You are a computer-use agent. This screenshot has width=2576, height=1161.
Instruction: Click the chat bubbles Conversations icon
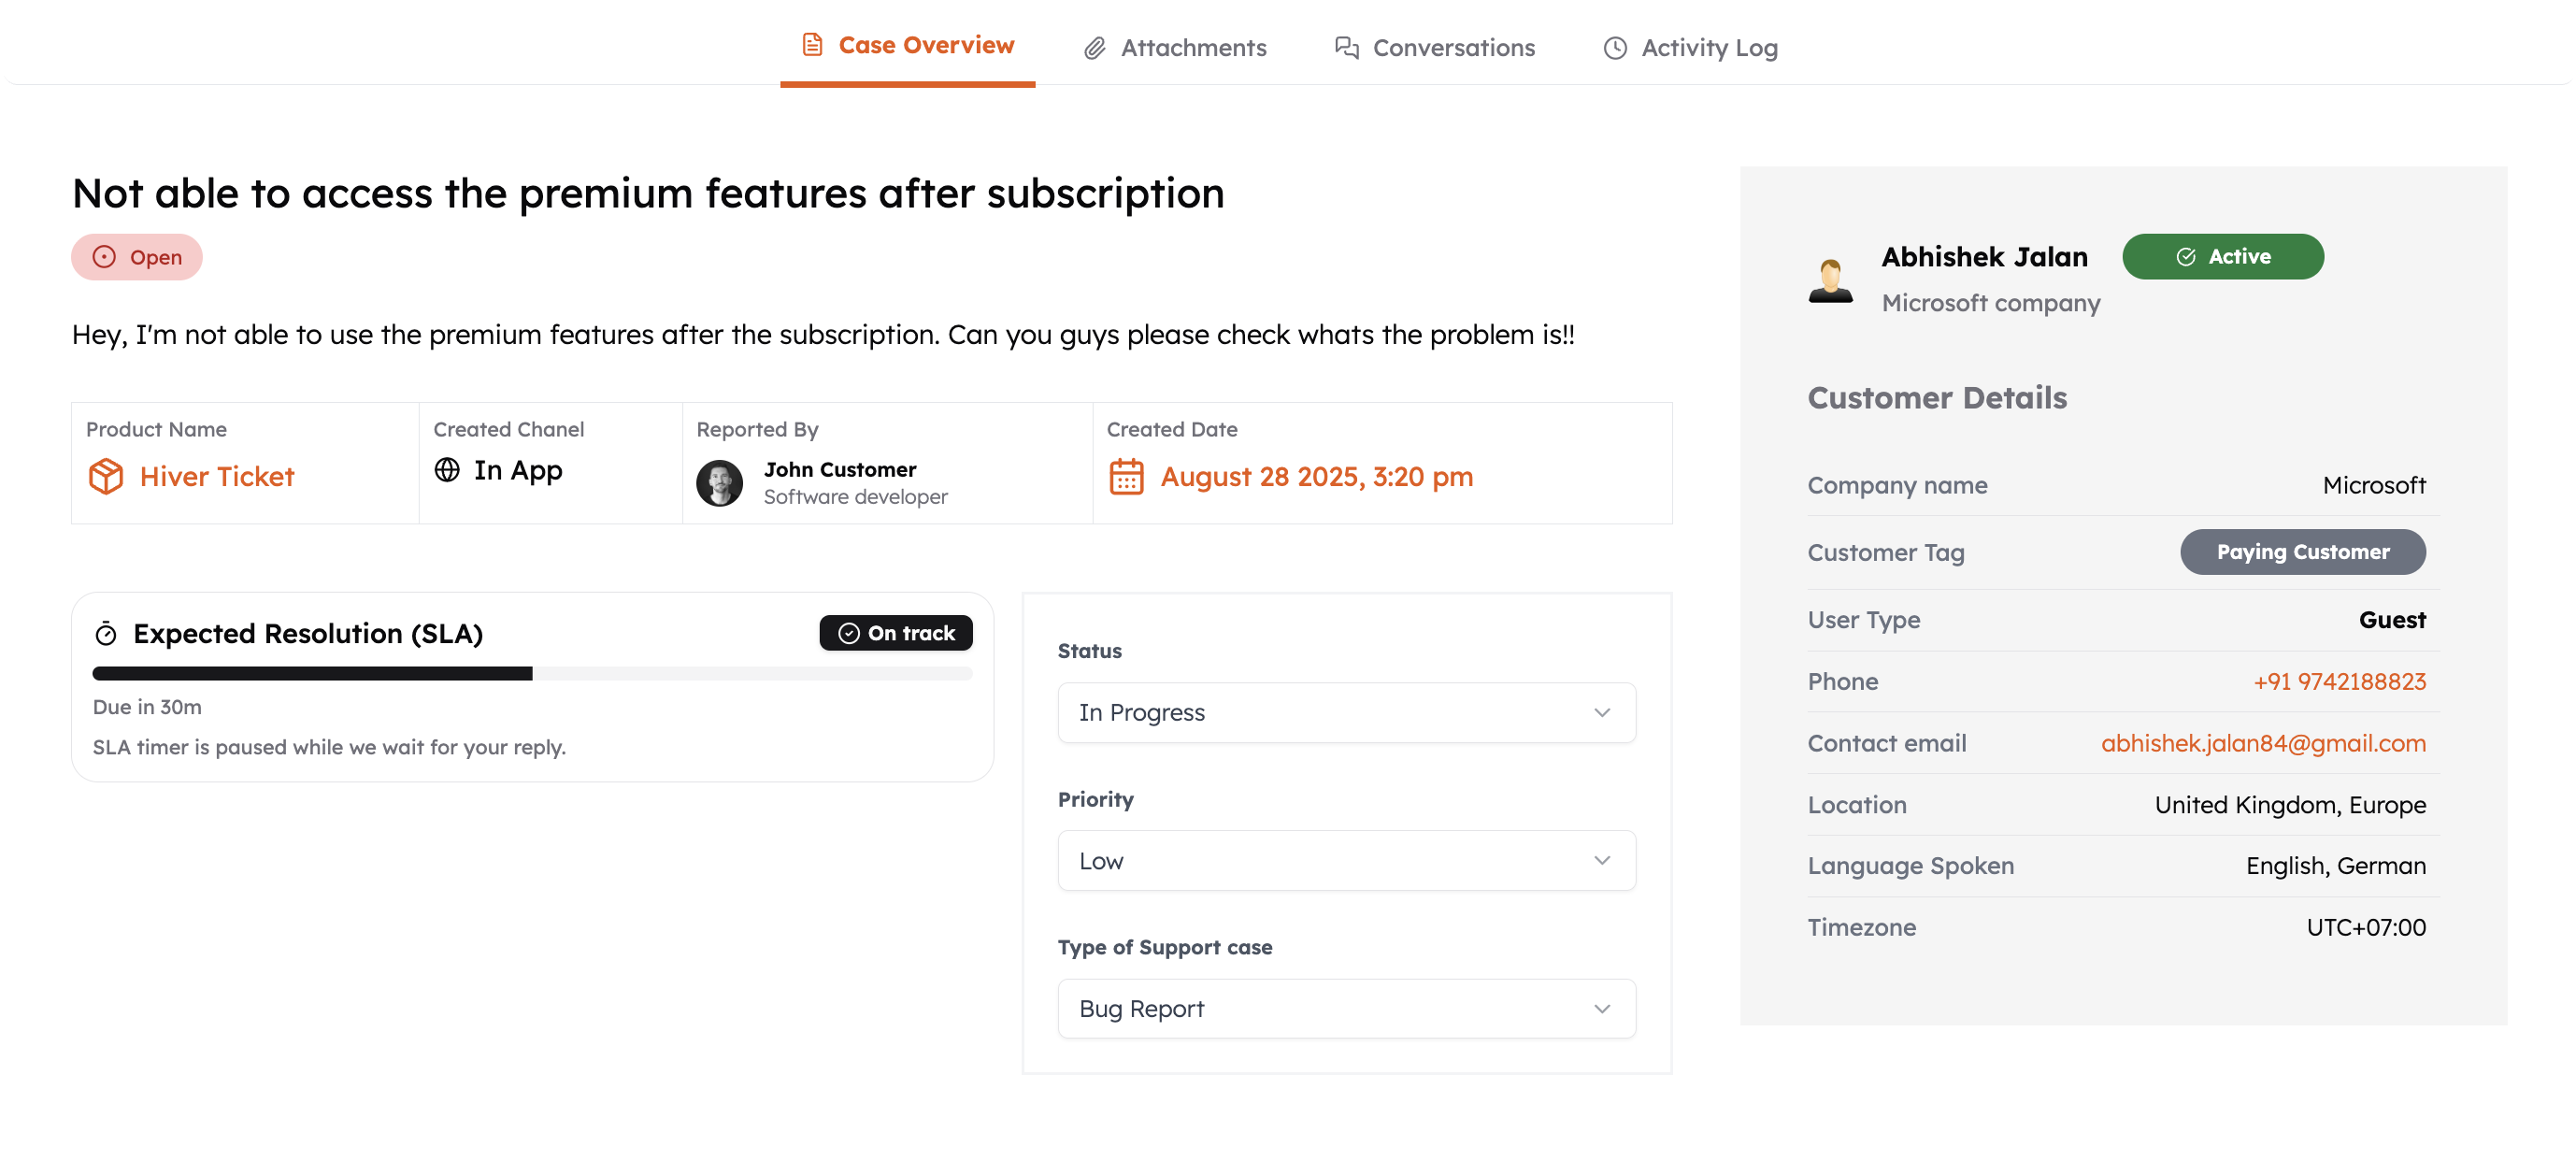tap(1346, 48)
